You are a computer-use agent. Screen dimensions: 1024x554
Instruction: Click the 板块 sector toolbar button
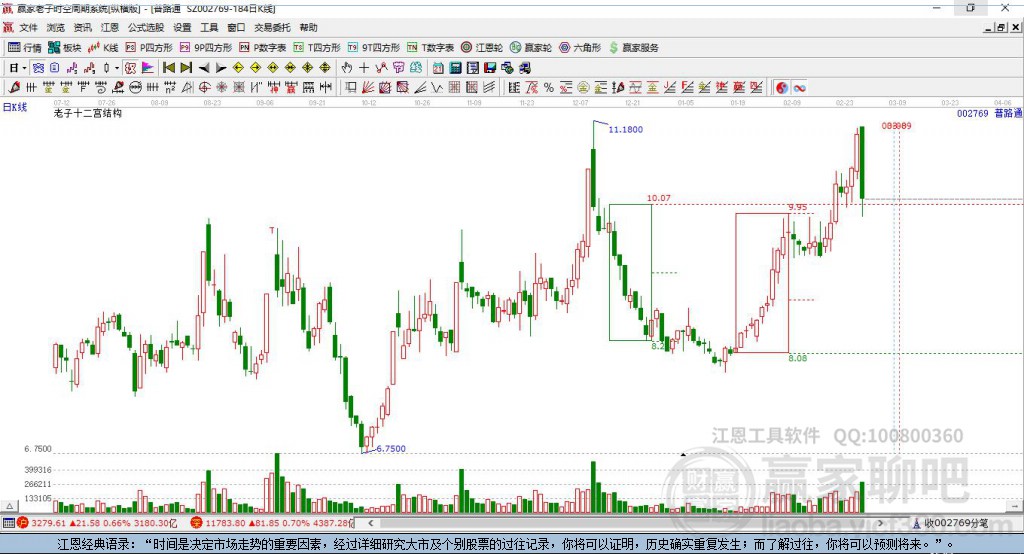(65, 48)
